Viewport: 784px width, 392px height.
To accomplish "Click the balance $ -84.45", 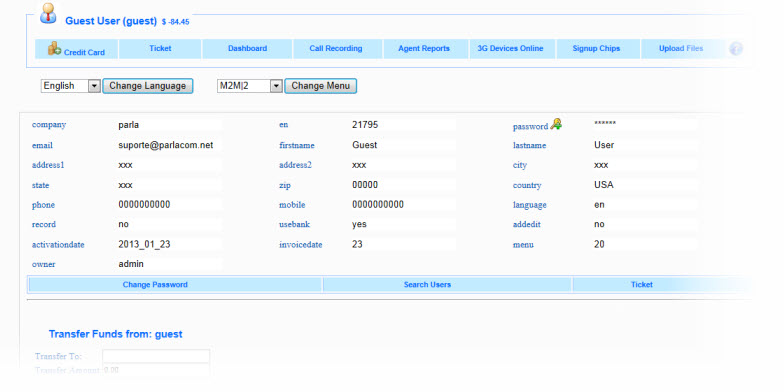I will click(x=176, y=22).
